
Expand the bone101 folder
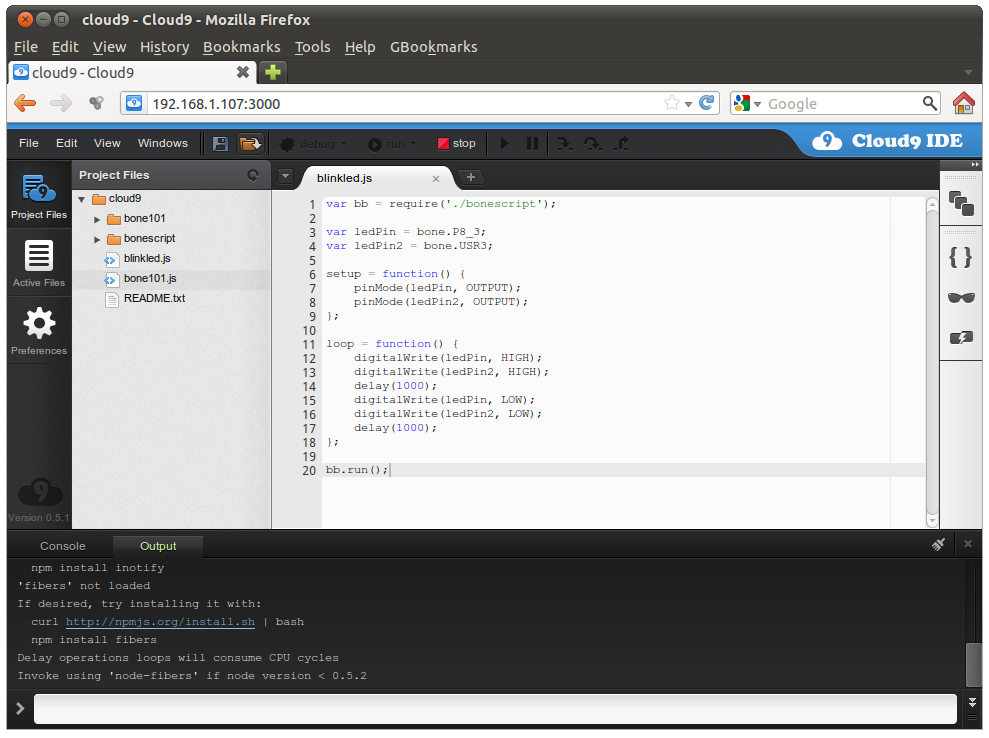click(97, 220)
